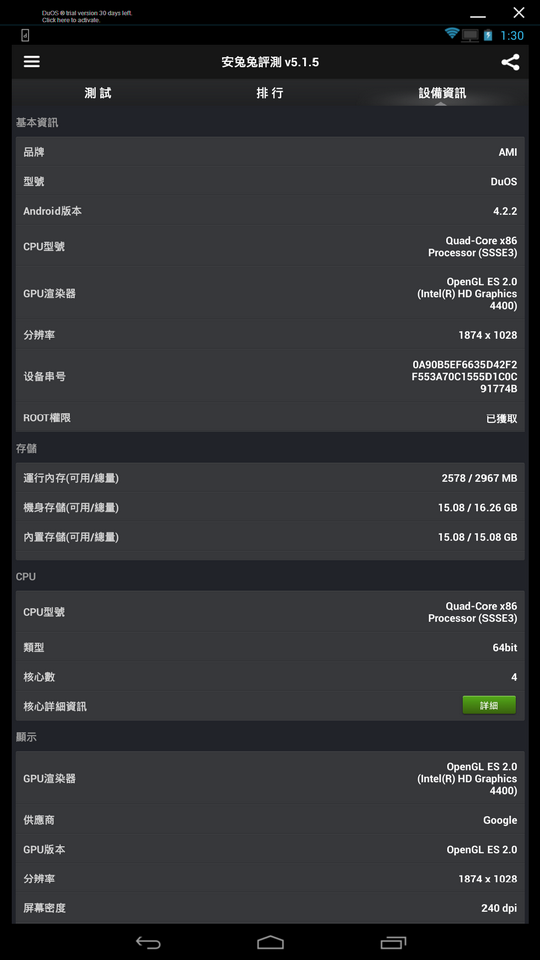Select the Android版本 row
Image resolution: width=540 pixels, height=960 pixels.
click(270, 211)
